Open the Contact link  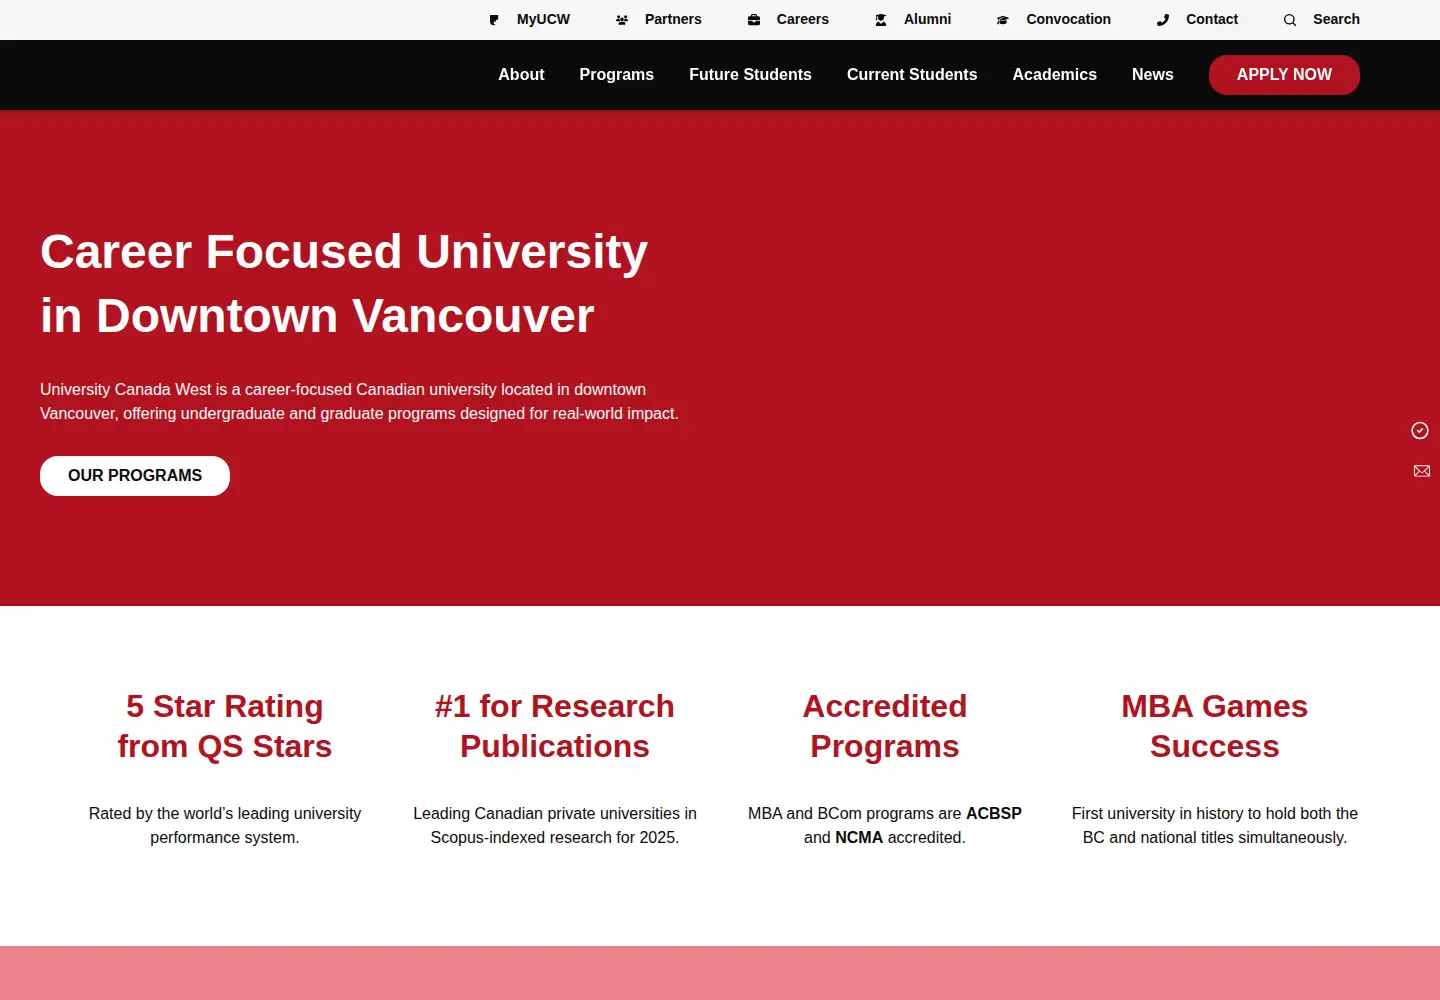(1212, 19)
